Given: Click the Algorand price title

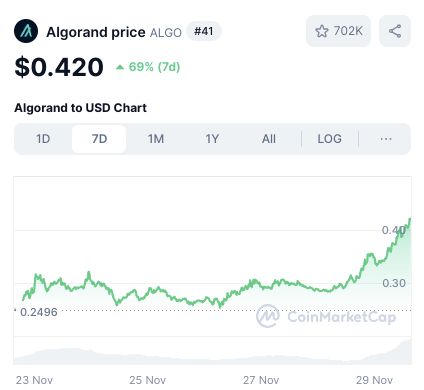Looking at the screenshot, I should [x=96, y=32].
